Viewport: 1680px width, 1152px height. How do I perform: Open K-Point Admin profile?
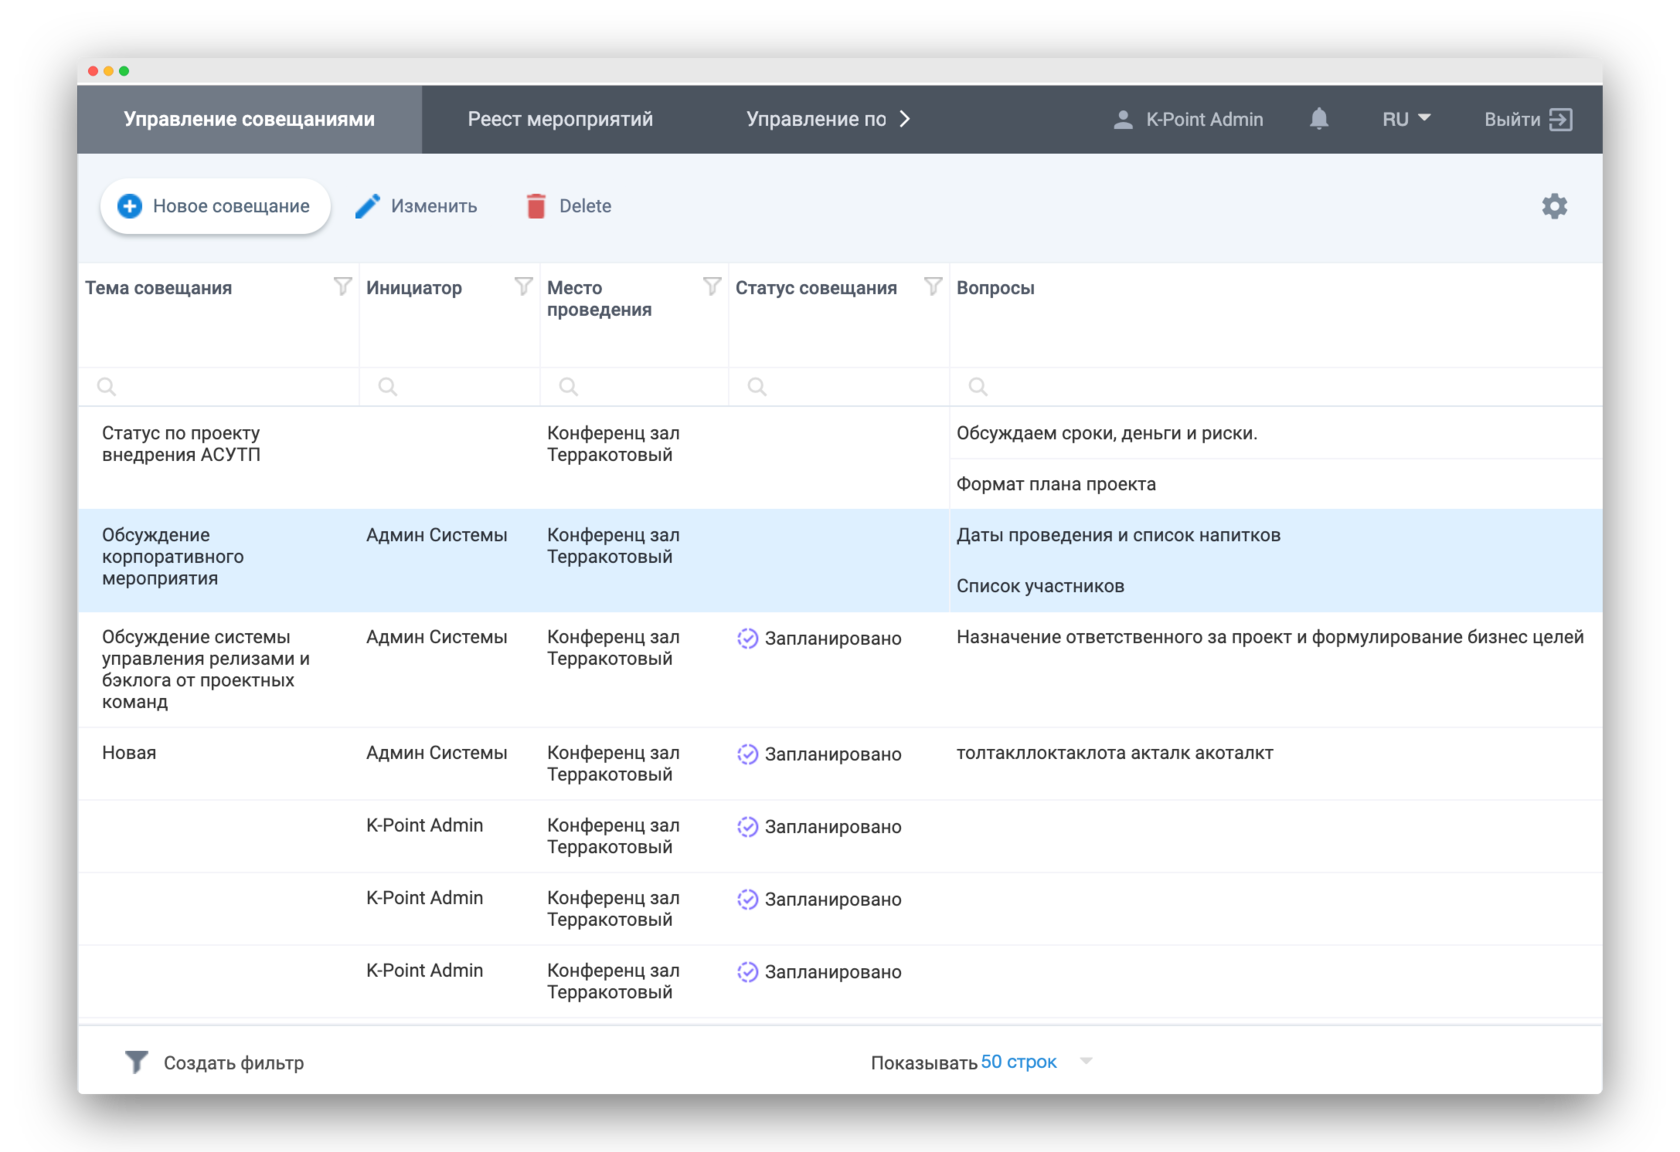point(1188,119)
